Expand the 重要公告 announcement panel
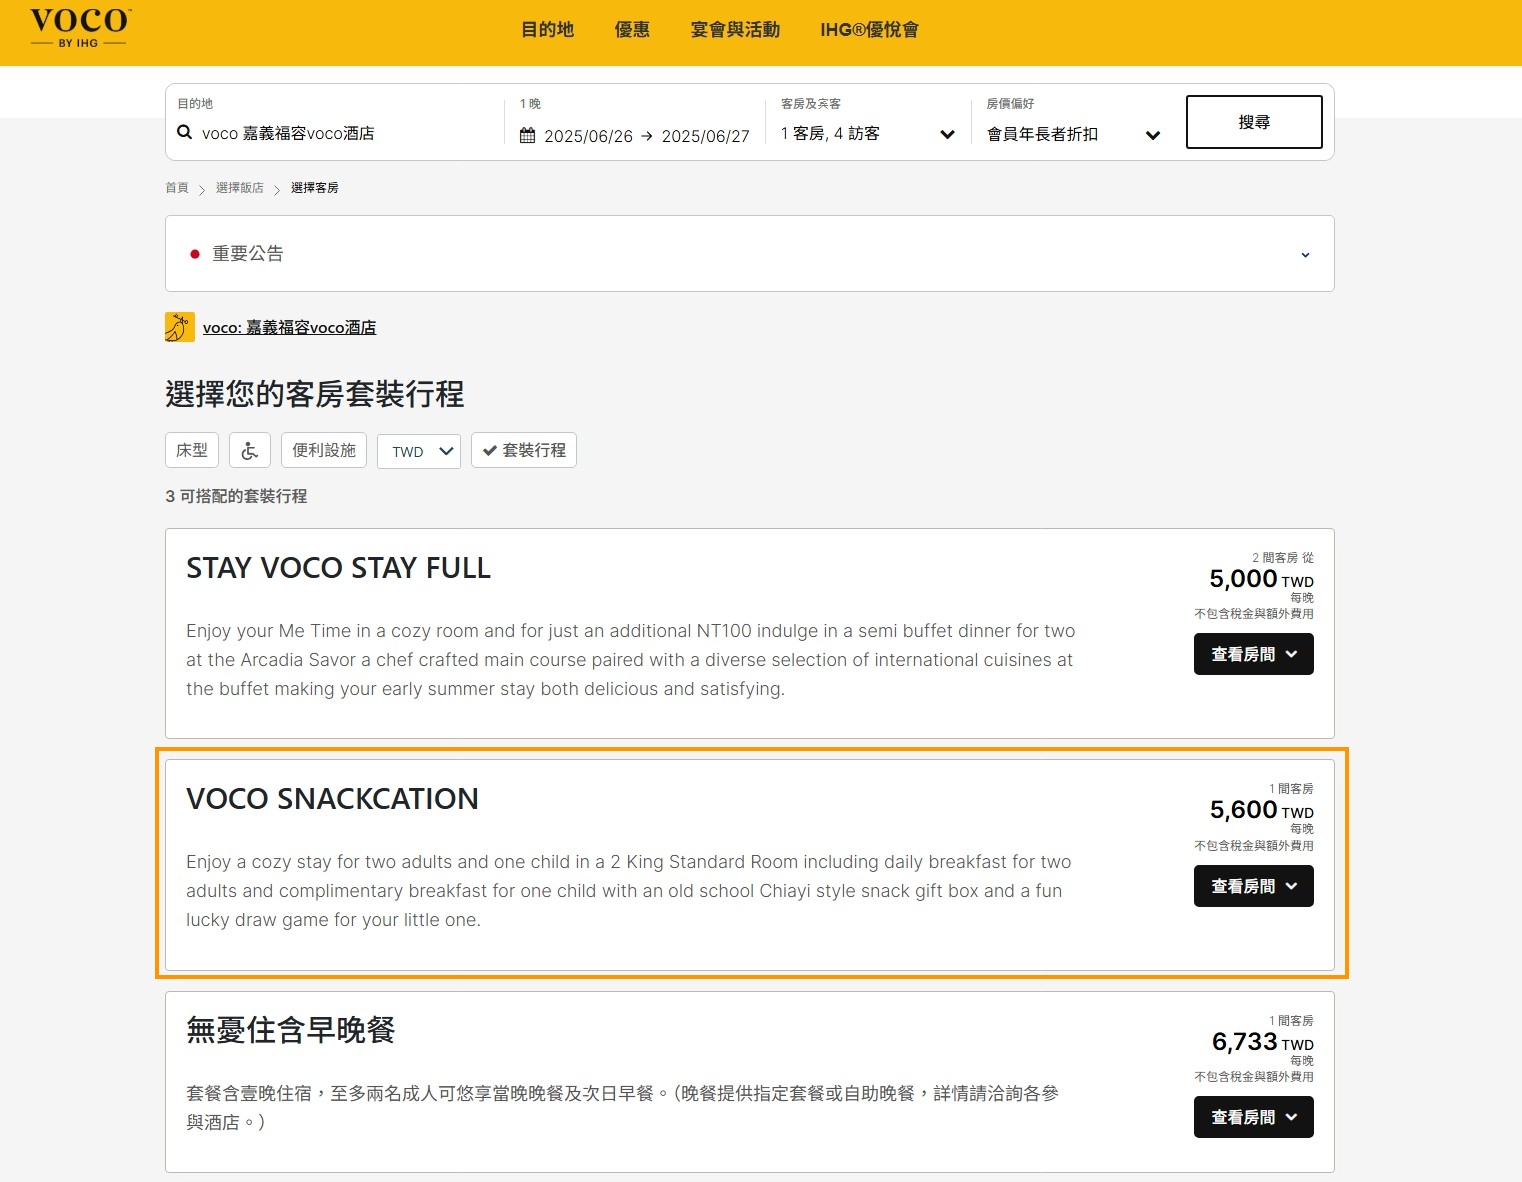Image resolution: width=1522 pixels, height=1182 pixels. tap(750, 254)
